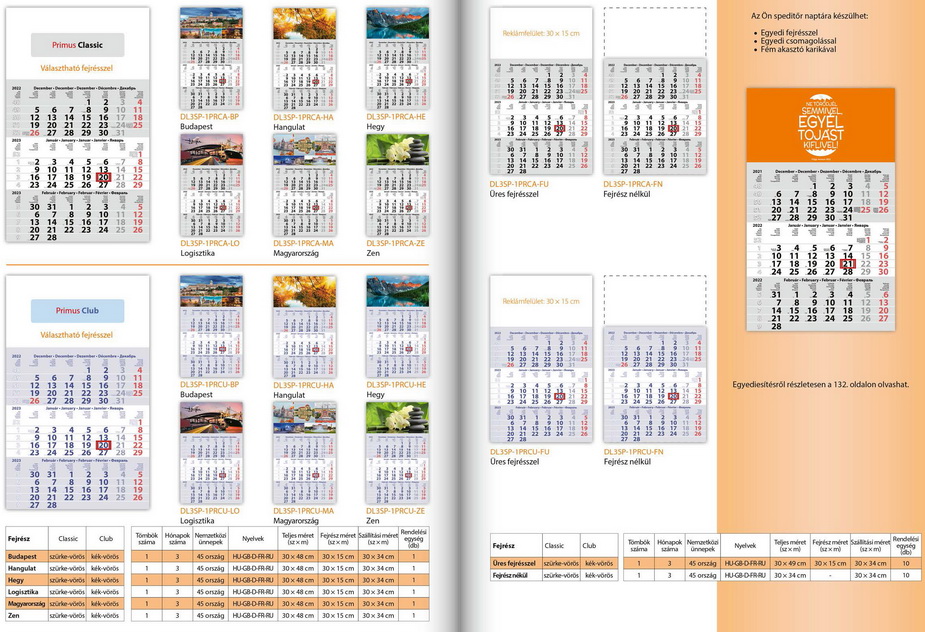The width and height of the screenshot is (925, 632).
Task: Select the Classic Budapest header thumbnail
Action: point(210,24)
